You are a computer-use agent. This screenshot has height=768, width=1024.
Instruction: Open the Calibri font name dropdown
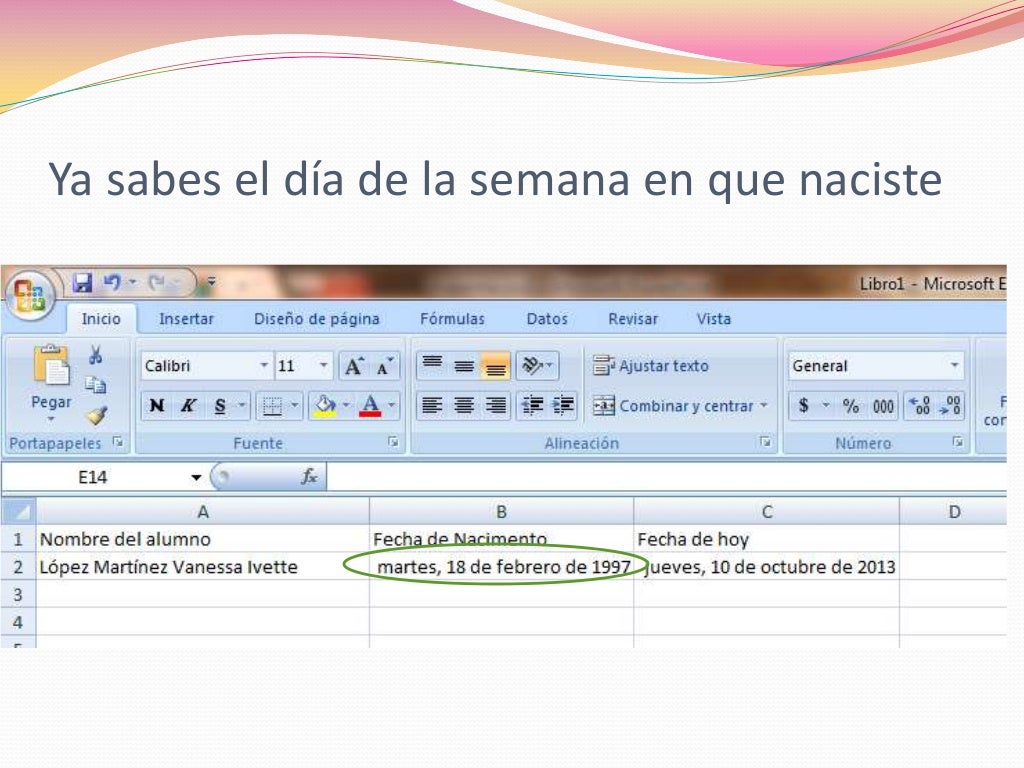[x=264, y=366]
